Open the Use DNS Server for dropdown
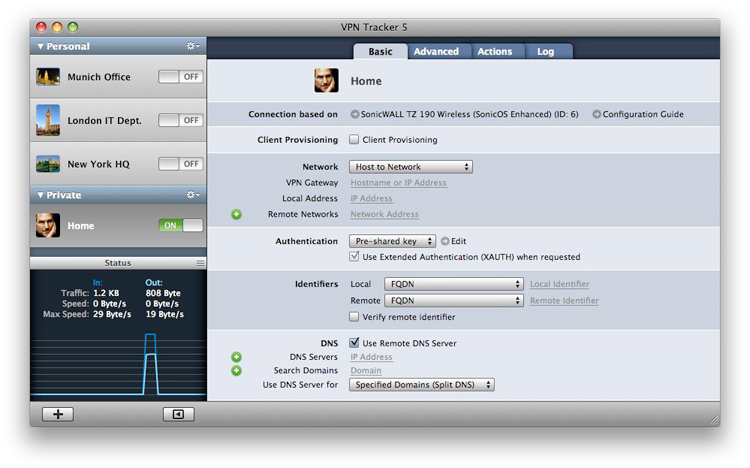Screen dimensions: 750x468 click(x=422, y=385)
